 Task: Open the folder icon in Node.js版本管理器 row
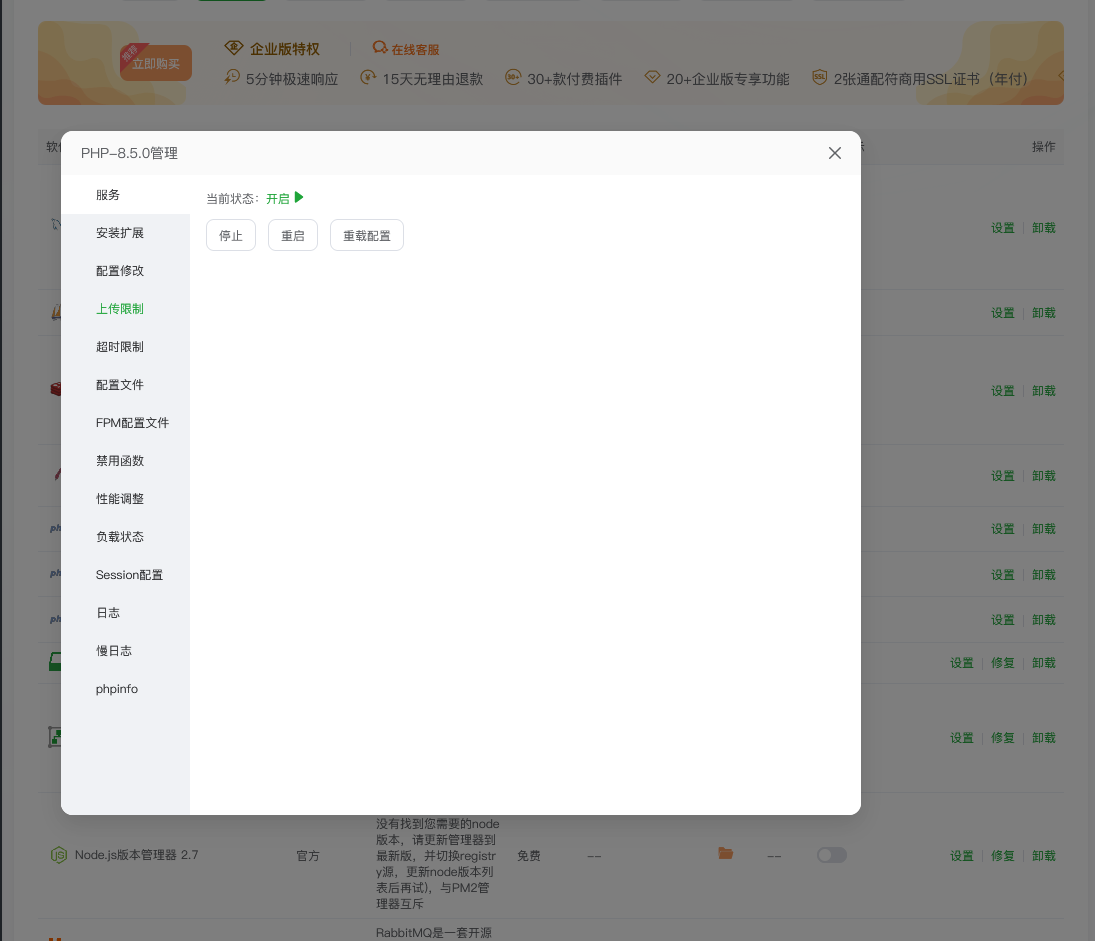click(x=725, y=855)
